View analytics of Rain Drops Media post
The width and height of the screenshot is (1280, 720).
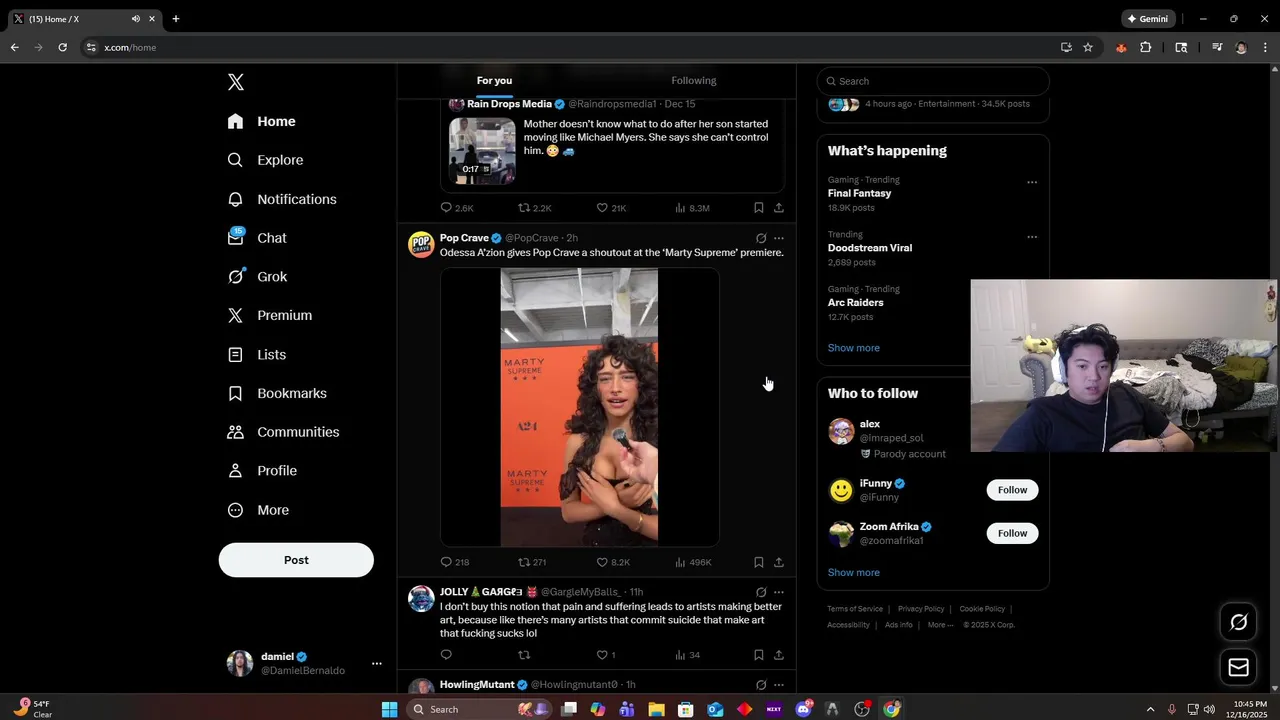692,208
